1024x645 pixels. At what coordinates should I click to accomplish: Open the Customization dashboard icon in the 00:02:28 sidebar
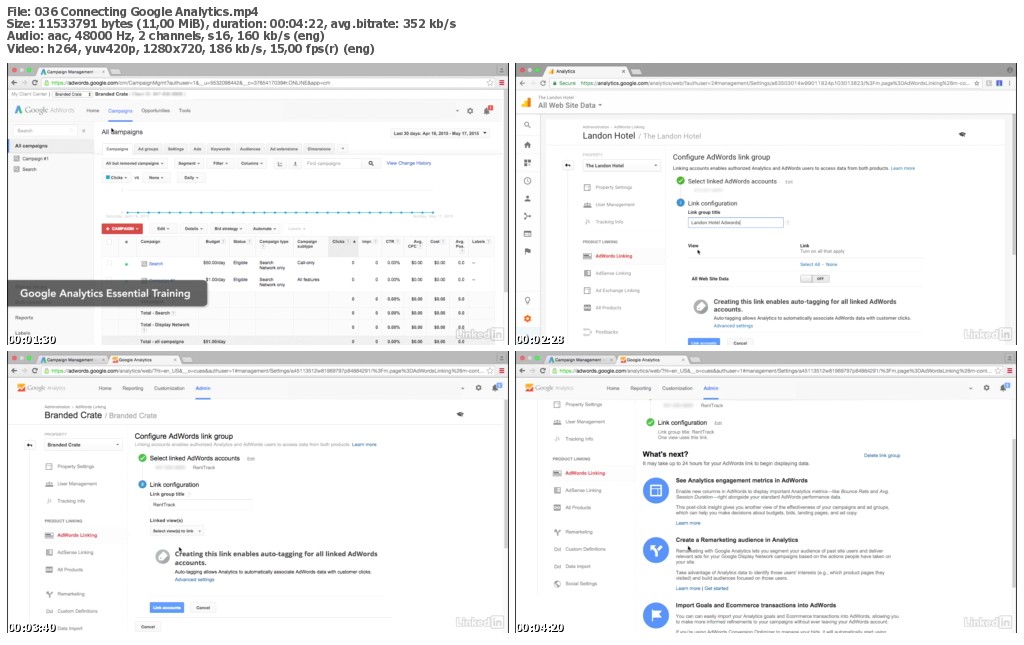527,163
